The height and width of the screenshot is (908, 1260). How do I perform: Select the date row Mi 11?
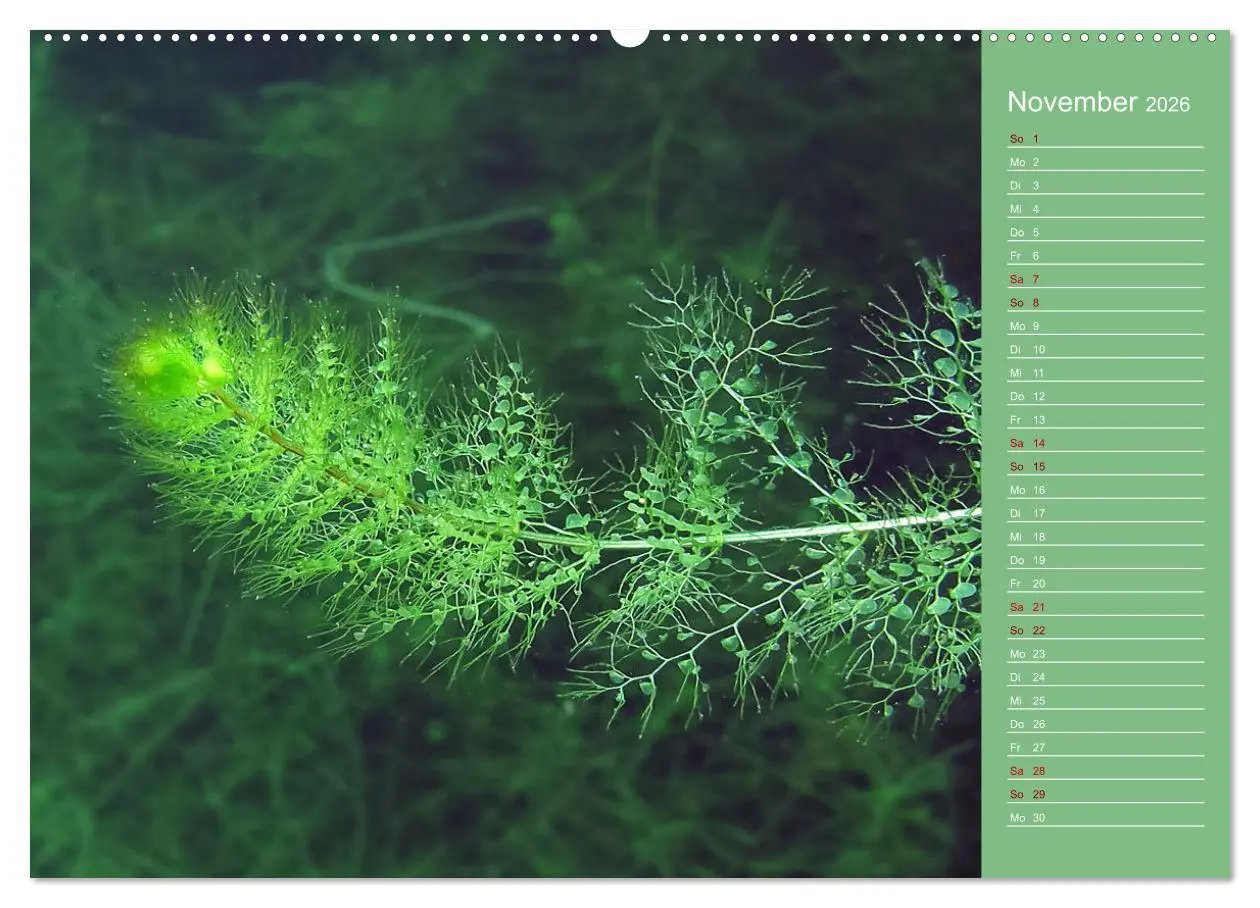(1105, 373)
